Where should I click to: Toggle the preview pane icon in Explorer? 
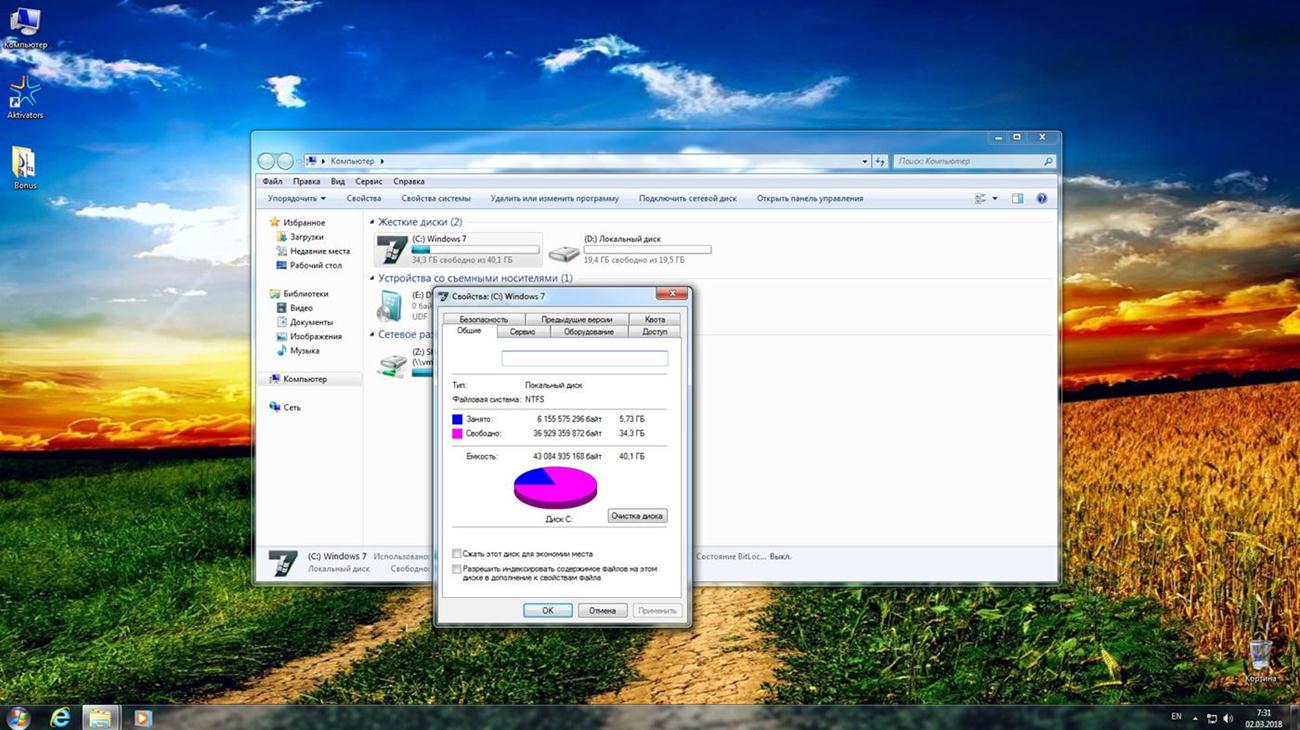pos(1017,199)
